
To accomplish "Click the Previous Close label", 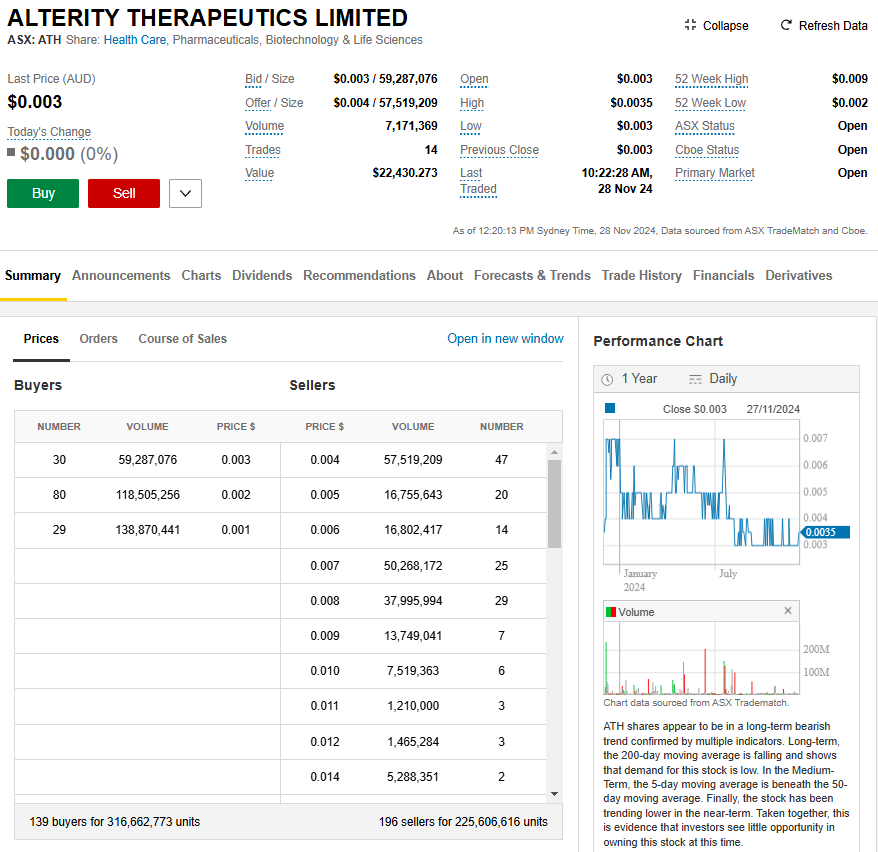I will pos(499,150).
